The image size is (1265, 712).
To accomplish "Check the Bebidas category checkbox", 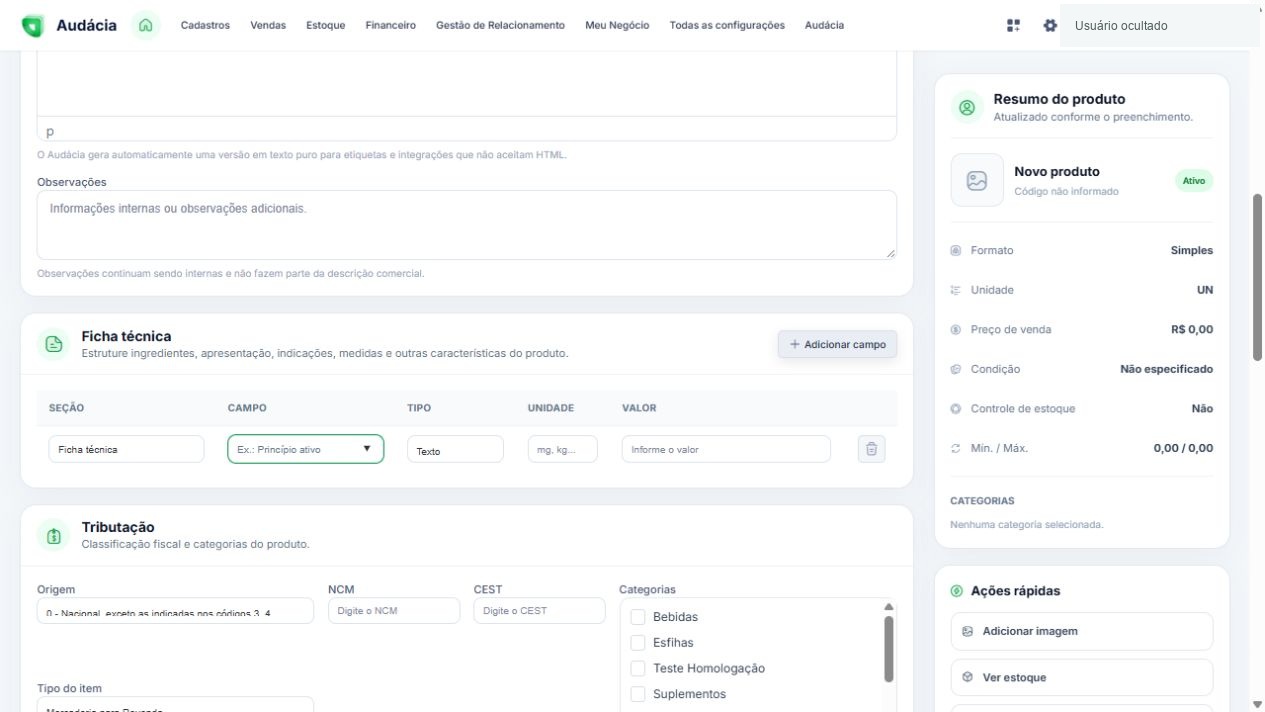I will click(638, 617).
